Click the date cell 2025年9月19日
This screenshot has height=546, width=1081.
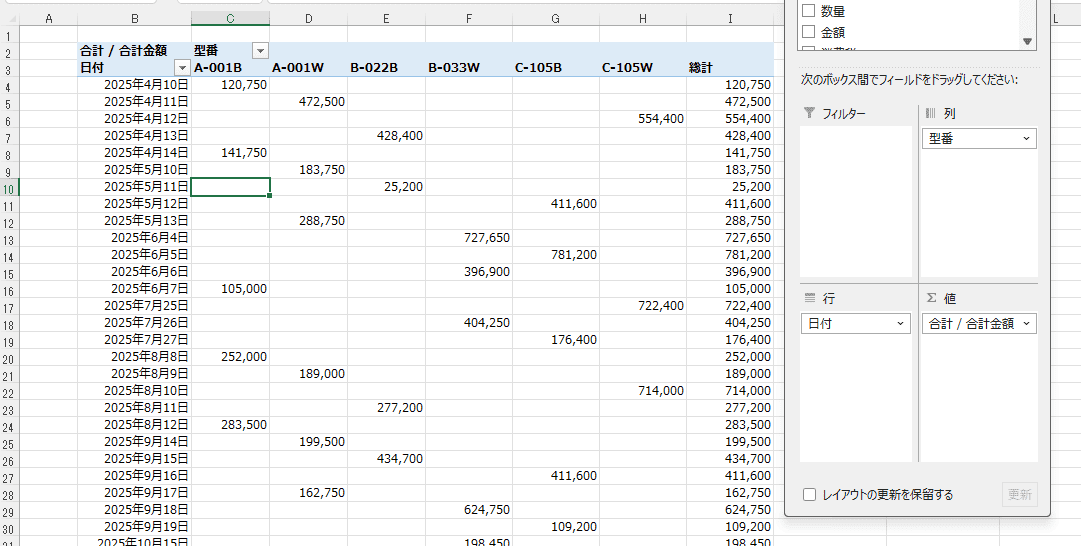pyautogui.click(x=134, y=527)
